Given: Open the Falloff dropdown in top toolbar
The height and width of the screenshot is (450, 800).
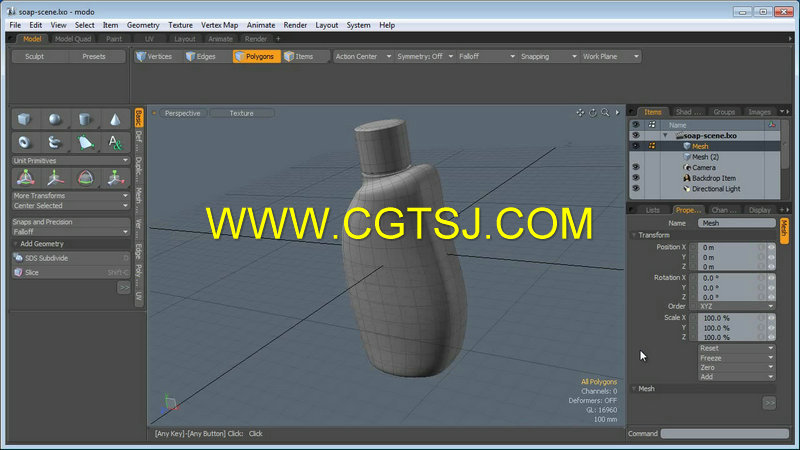Looking at the screenshot, I should (487, 57).
